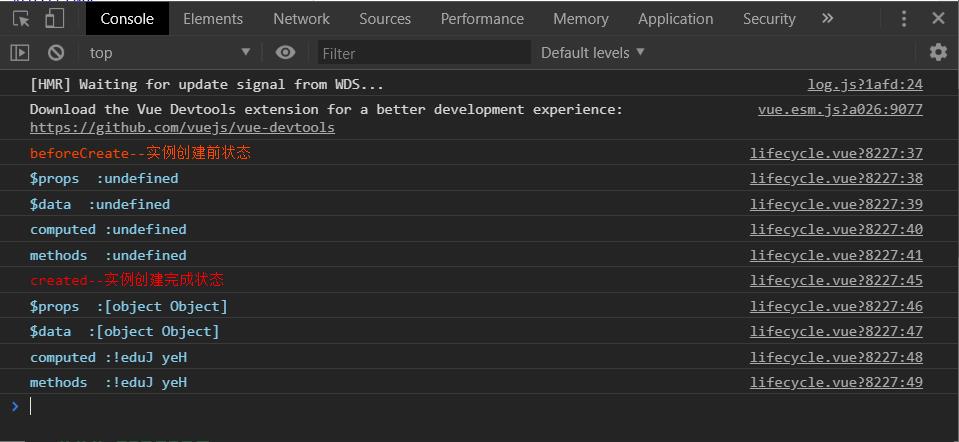Select the Performance tab
The height and width of the screenshot is (442, 959).
point(482,18)
